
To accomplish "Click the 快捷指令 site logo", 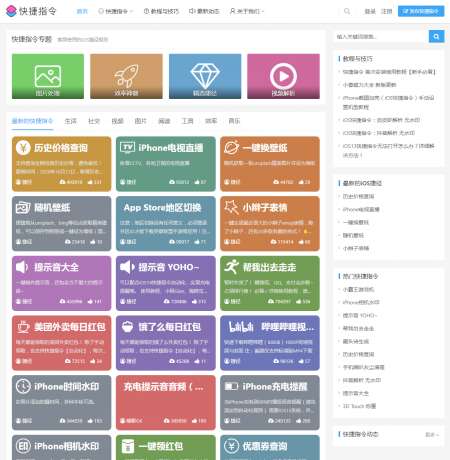I will (31, 11).
